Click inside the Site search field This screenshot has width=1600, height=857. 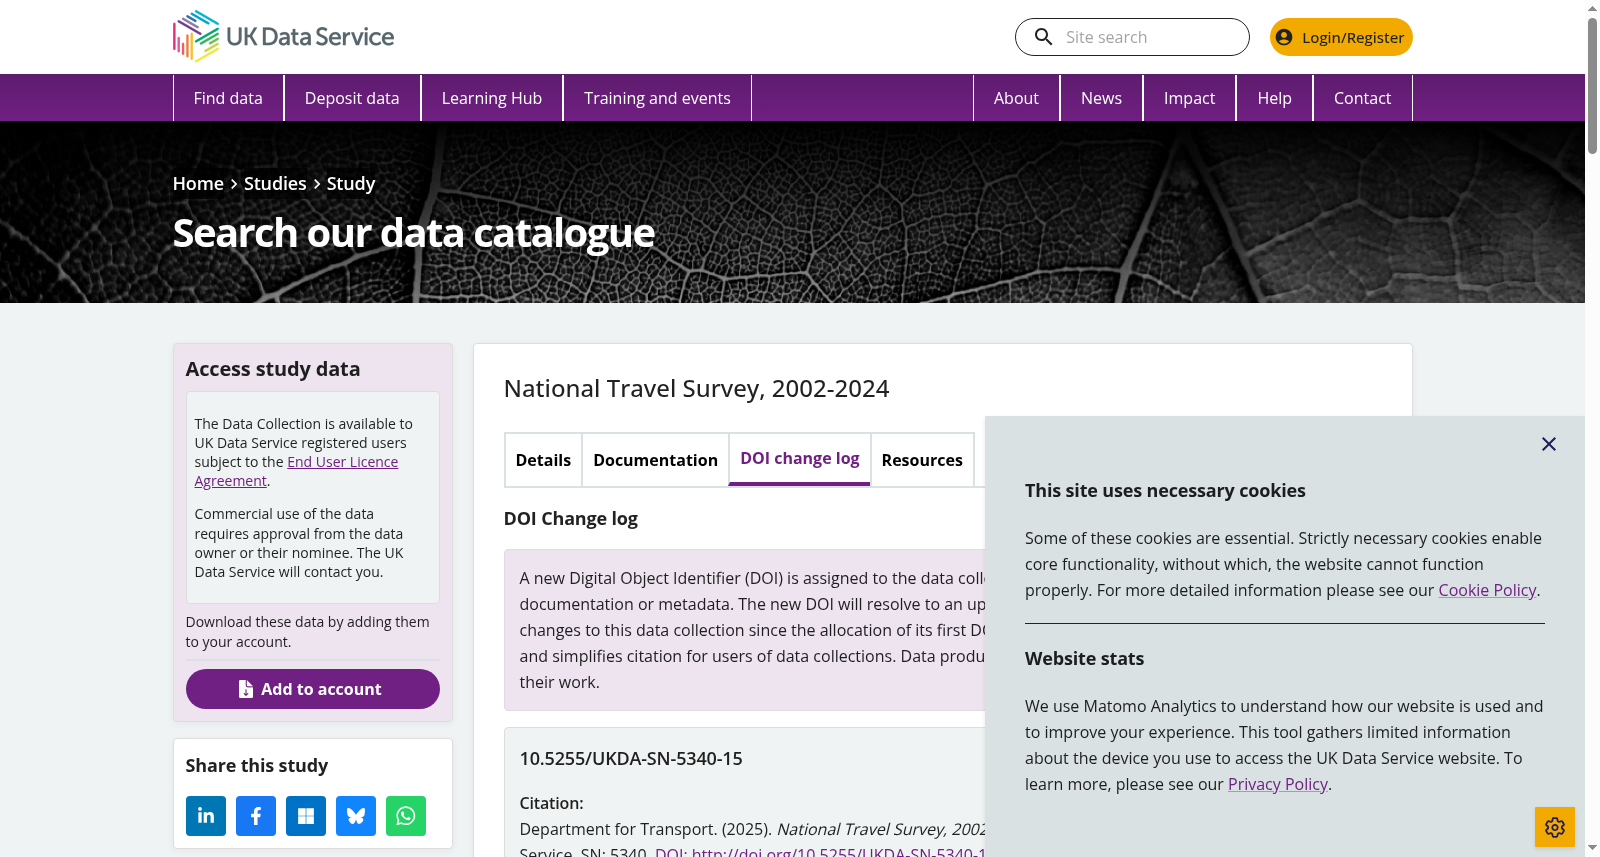1132,37
